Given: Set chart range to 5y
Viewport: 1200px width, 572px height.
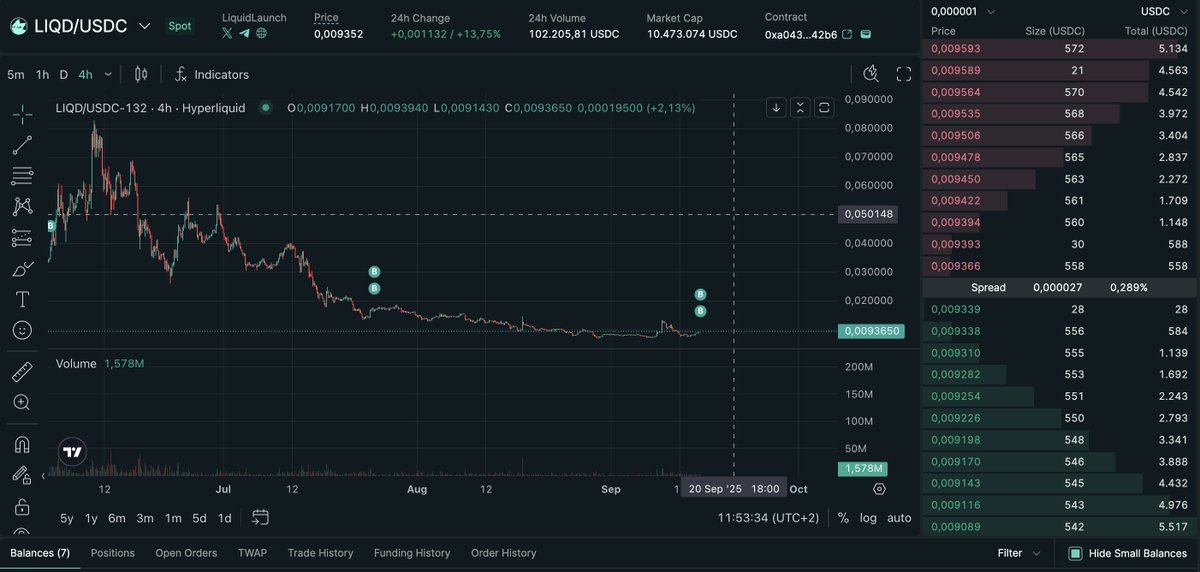Looking at the screenshot, I should tap(67, 518).
